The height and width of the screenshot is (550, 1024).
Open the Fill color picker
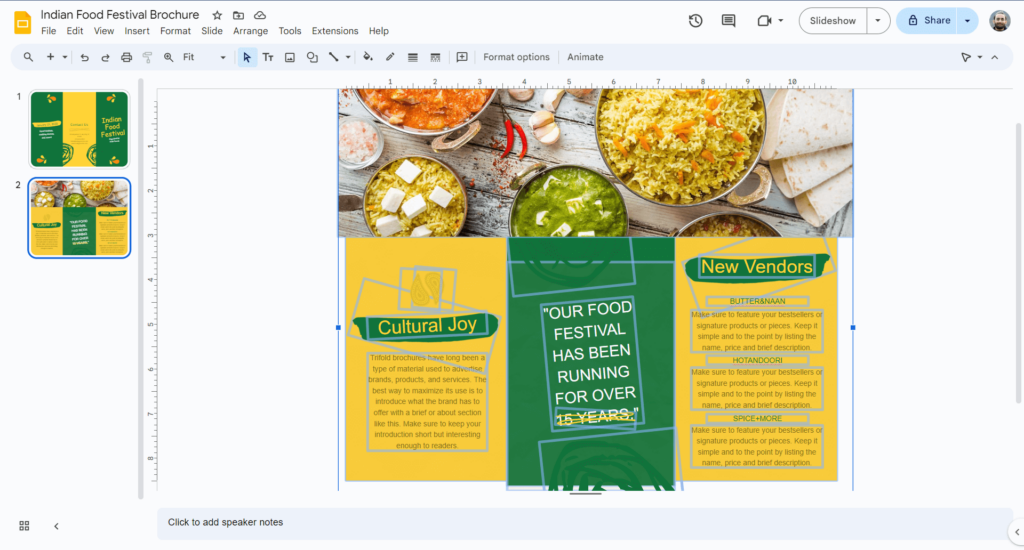368,57
